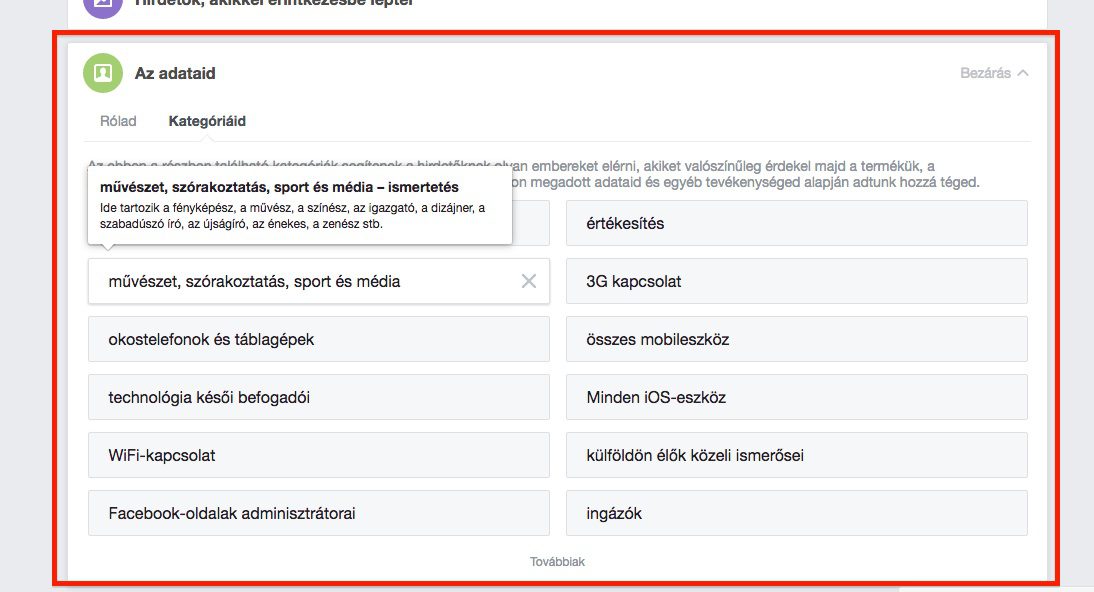Click the green "Az adataid" card icon

pos(102,72)
